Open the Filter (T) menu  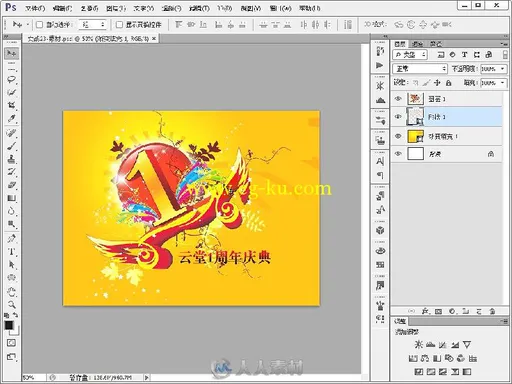[x=199, y=8]
